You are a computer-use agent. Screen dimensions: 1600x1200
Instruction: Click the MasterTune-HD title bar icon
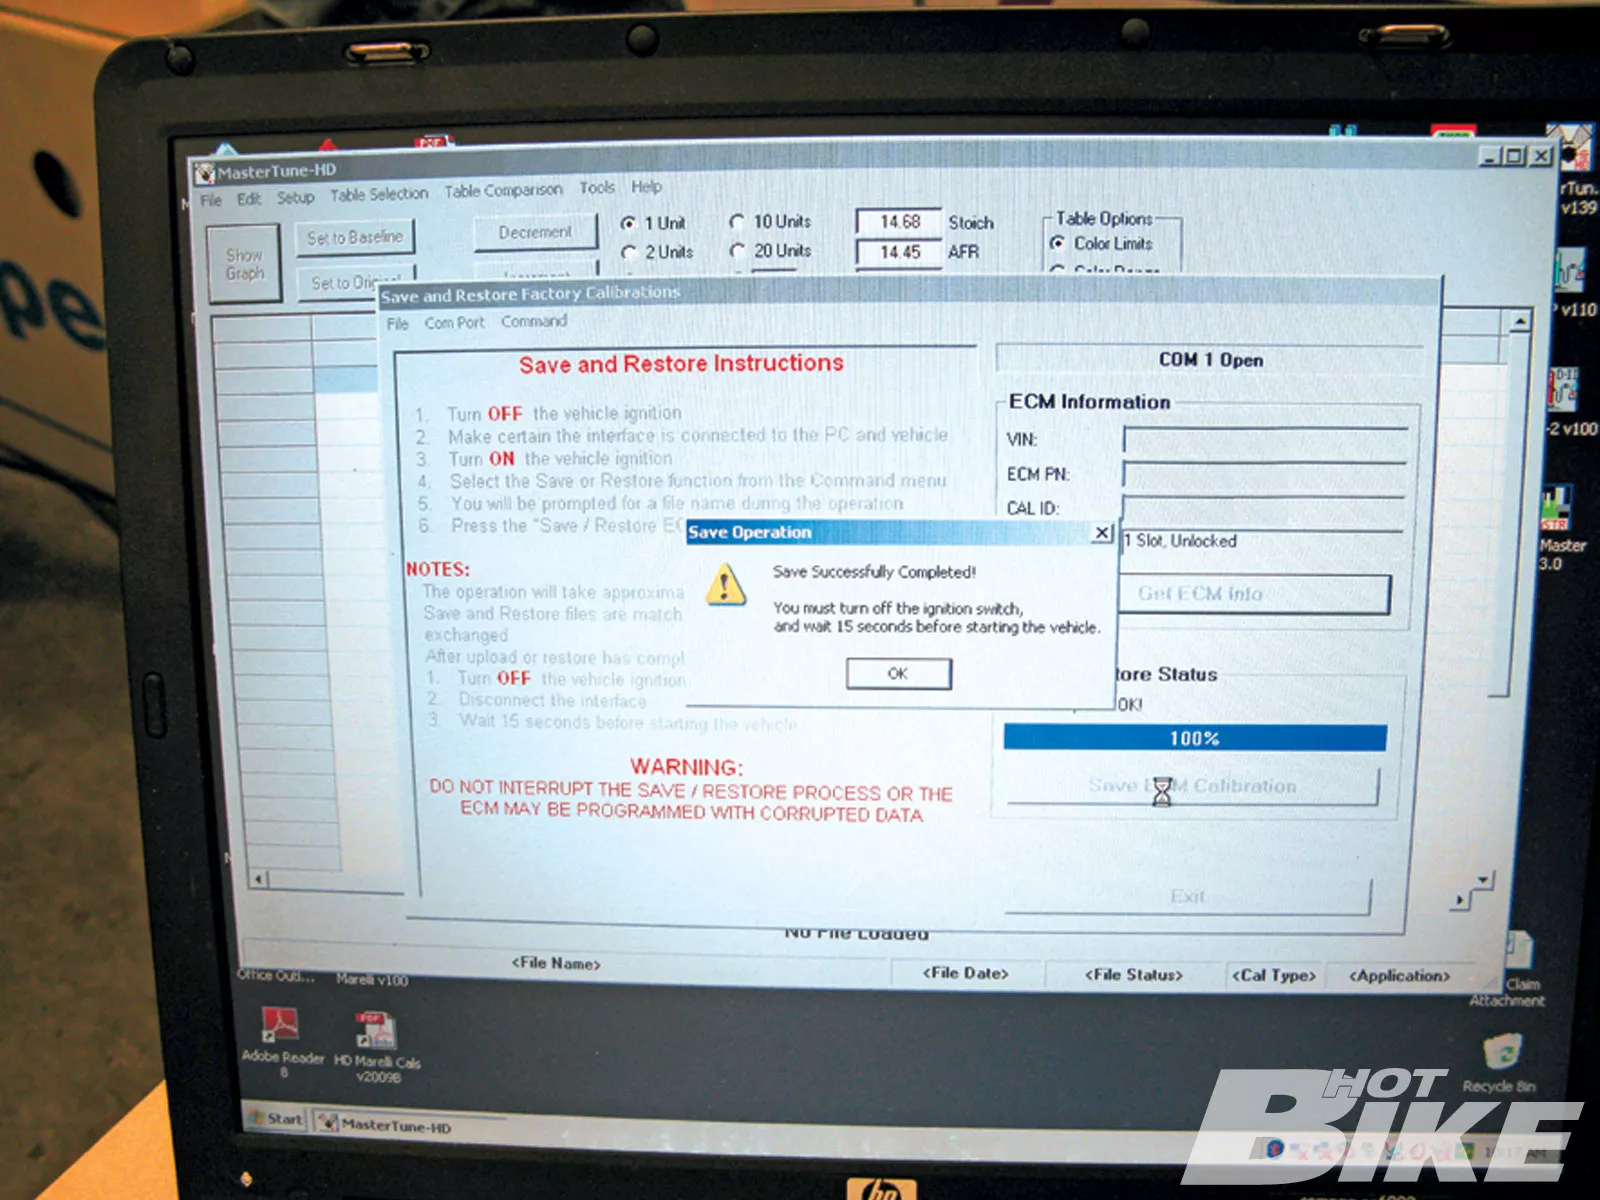click(205, 174)
